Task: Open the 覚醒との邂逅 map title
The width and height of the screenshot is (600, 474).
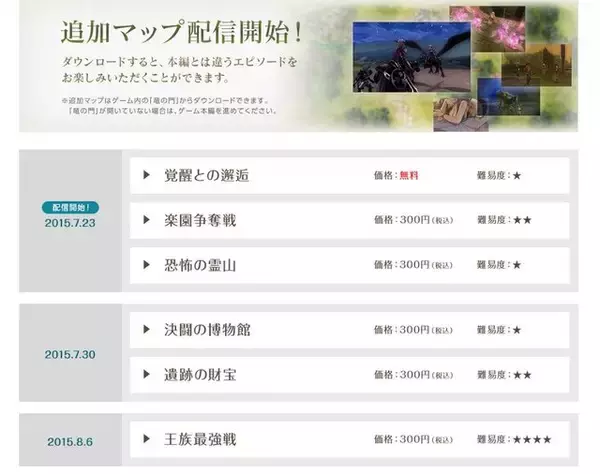Action: click(x=207, y=176)
